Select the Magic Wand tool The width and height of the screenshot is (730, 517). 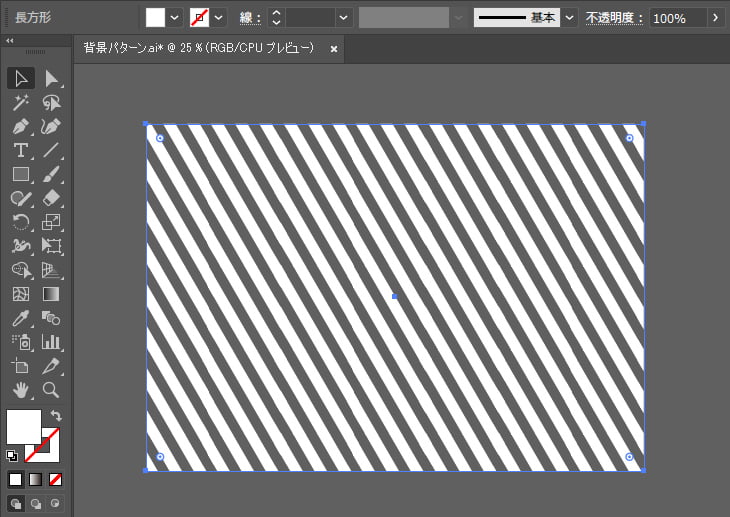20,102
